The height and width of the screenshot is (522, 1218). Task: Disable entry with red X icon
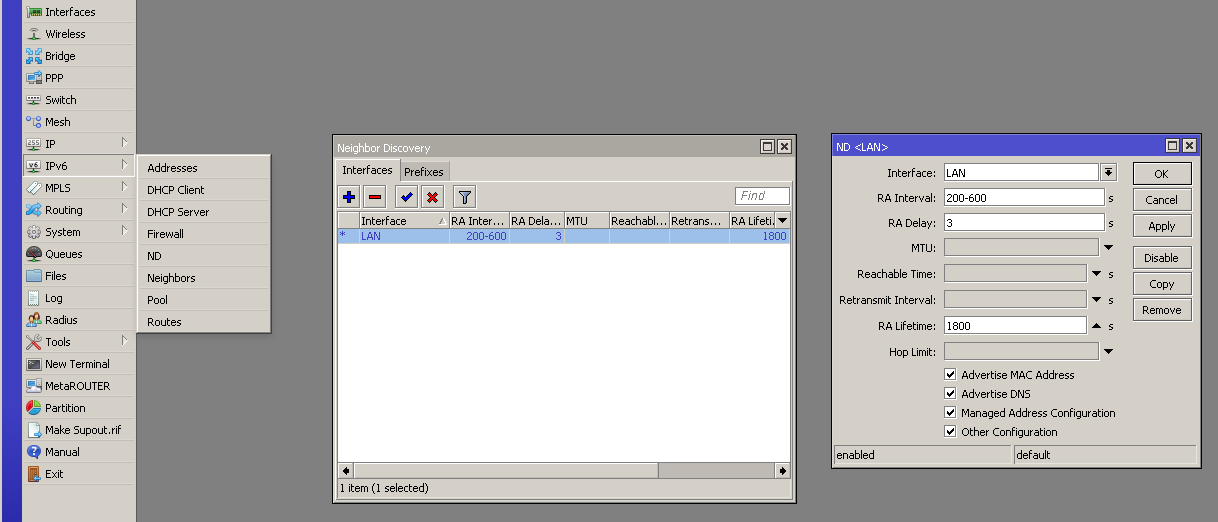(432, 197)
